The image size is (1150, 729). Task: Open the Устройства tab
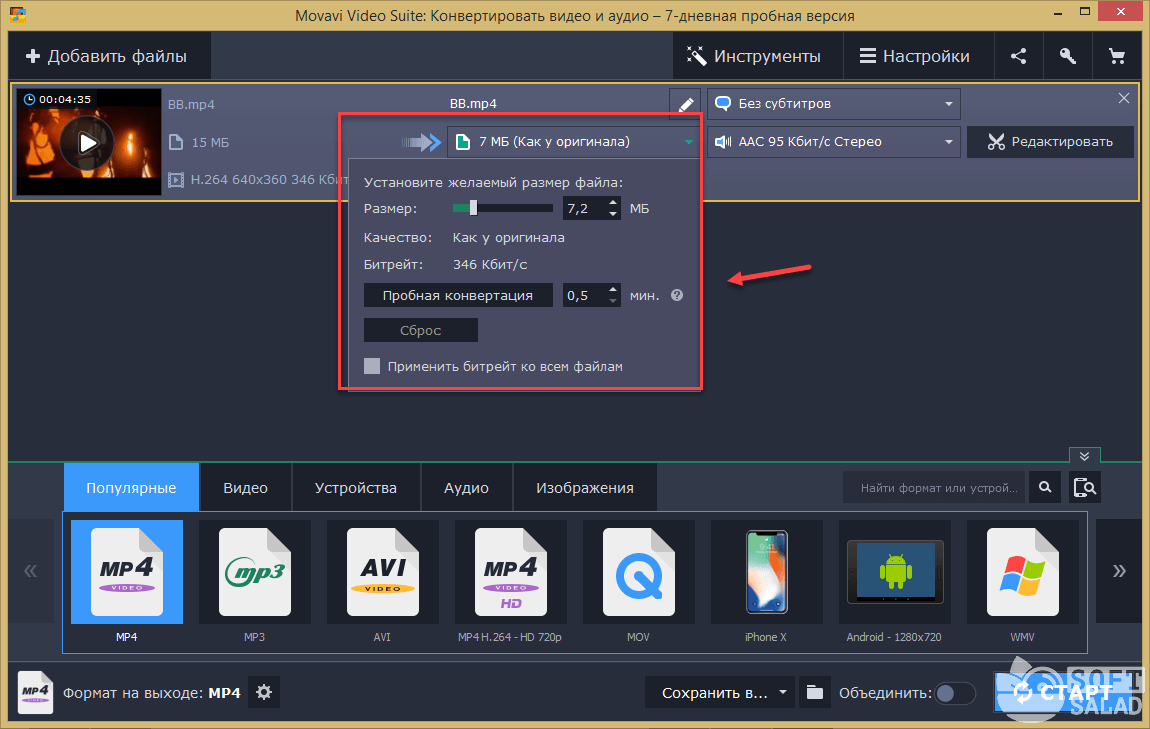356,488
